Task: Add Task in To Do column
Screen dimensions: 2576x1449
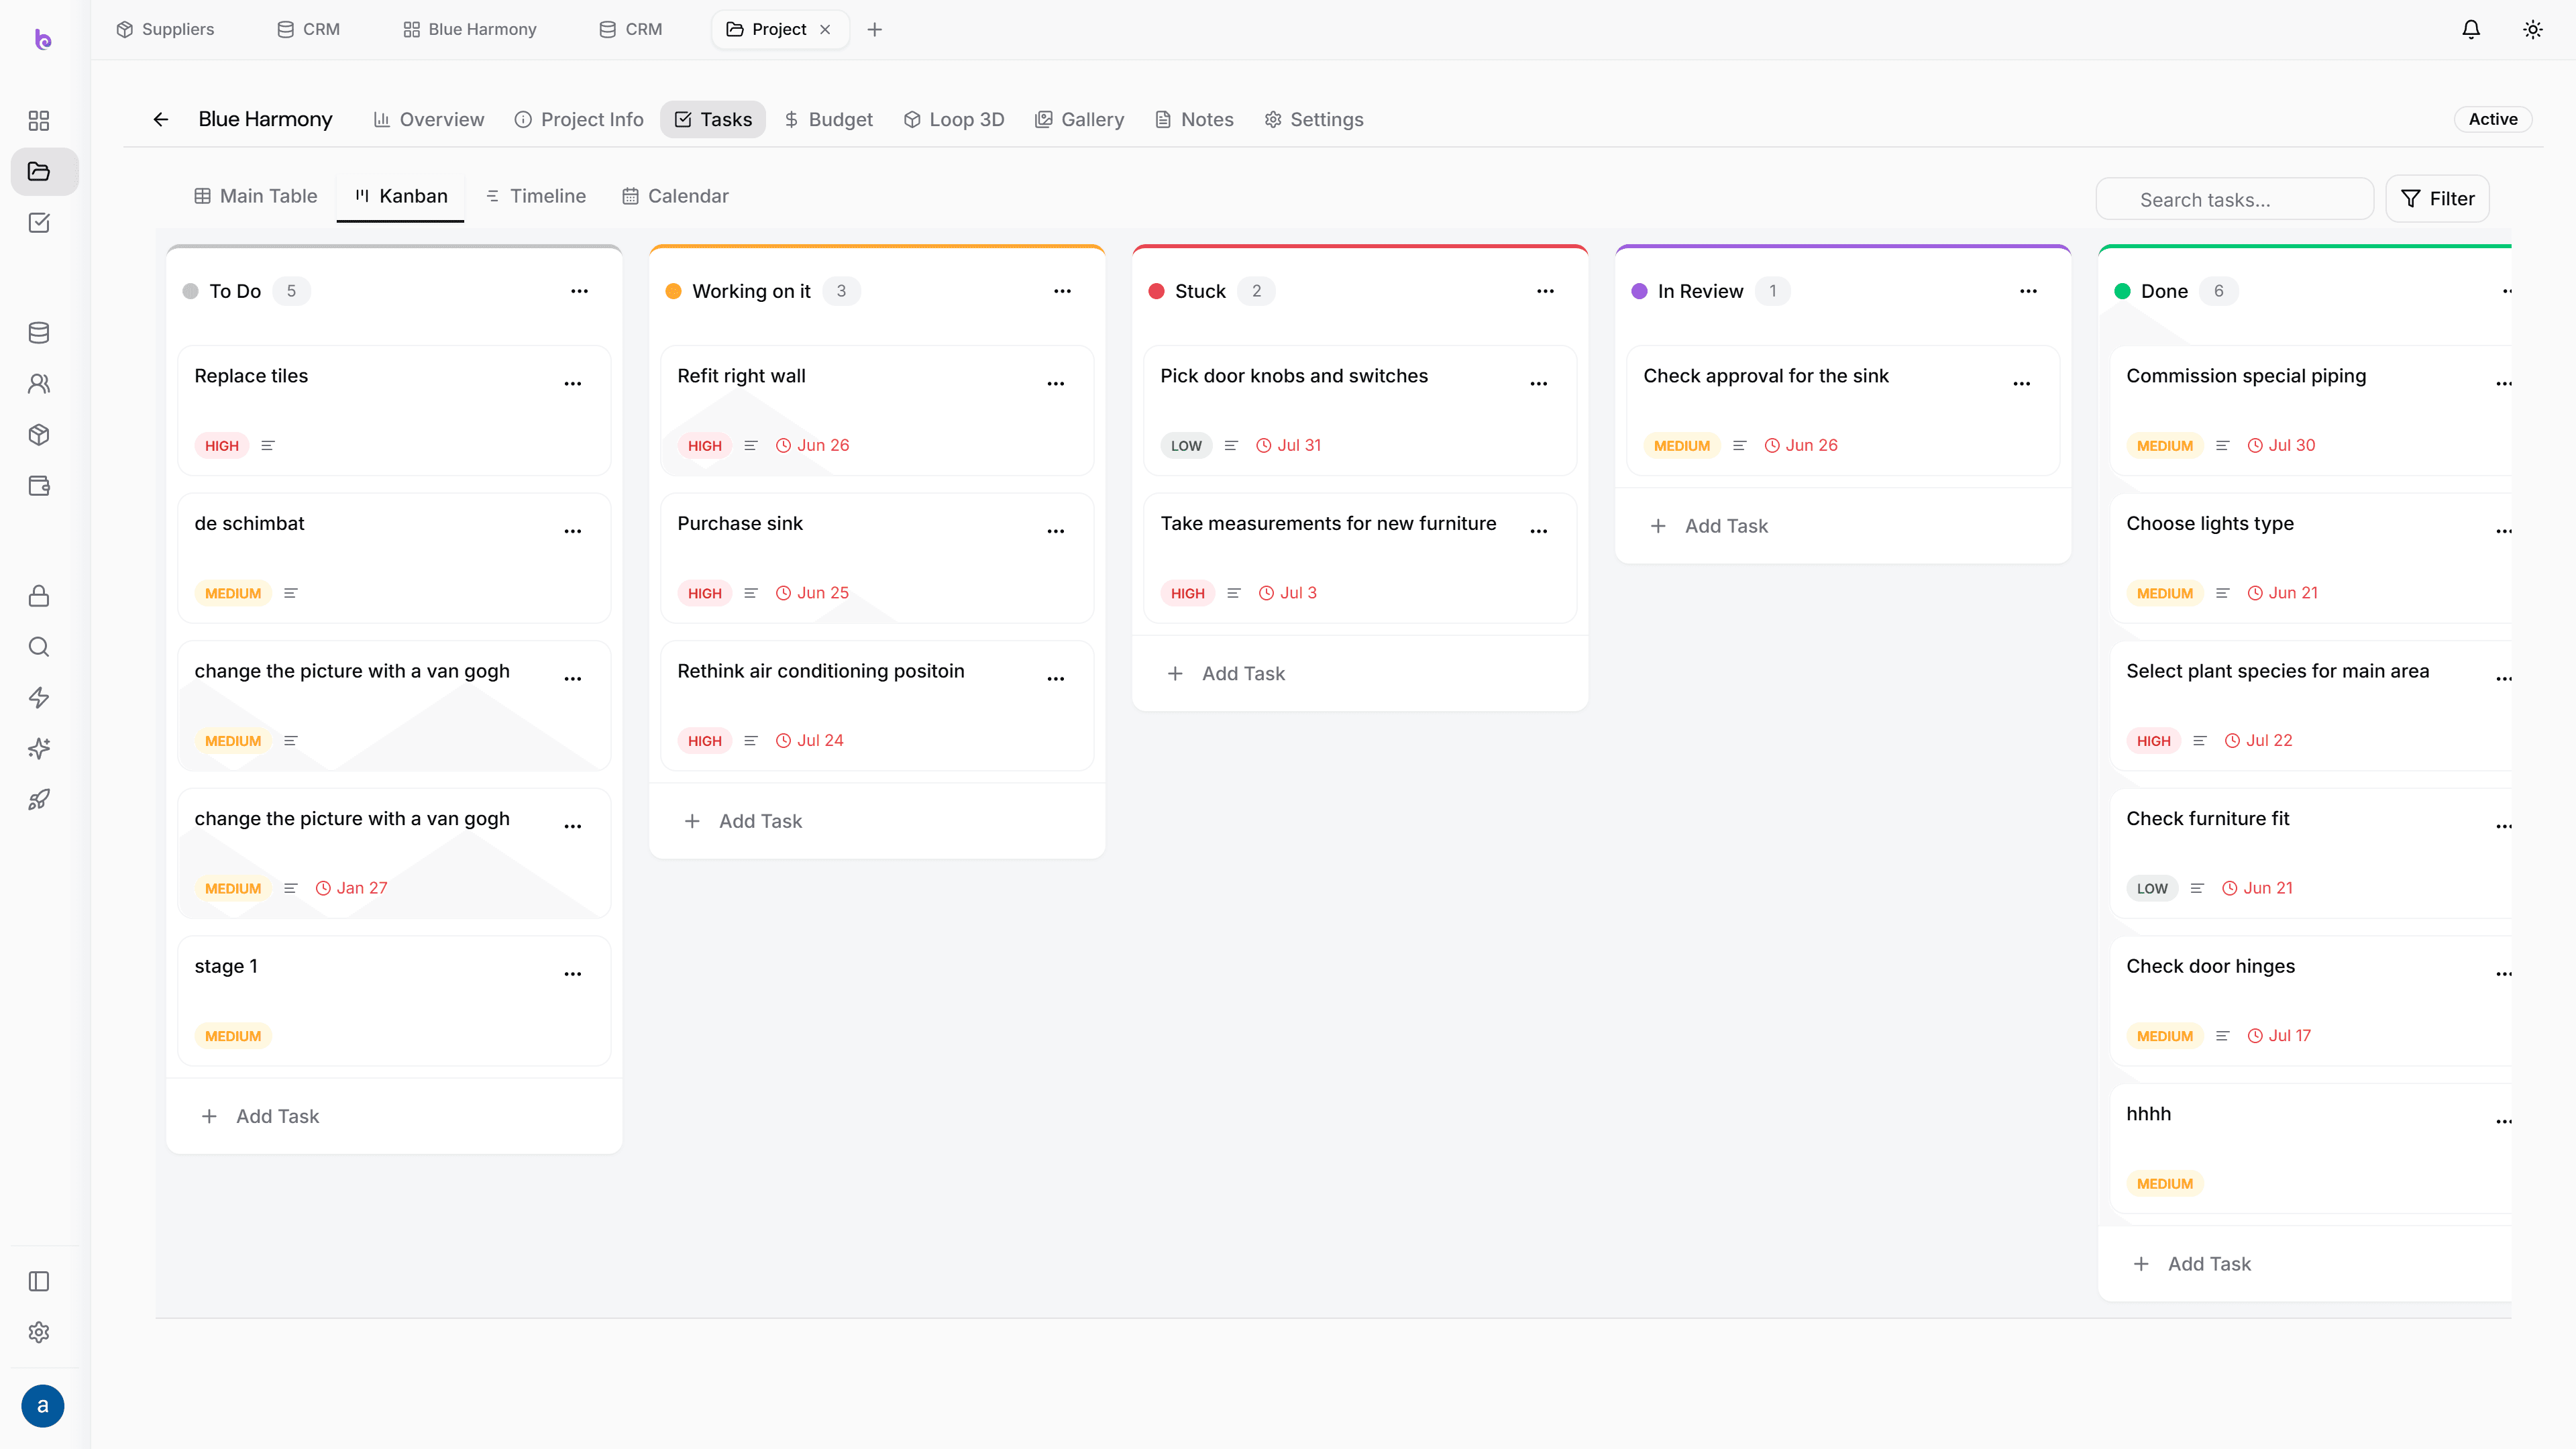Action: (x=260, y=1117)
